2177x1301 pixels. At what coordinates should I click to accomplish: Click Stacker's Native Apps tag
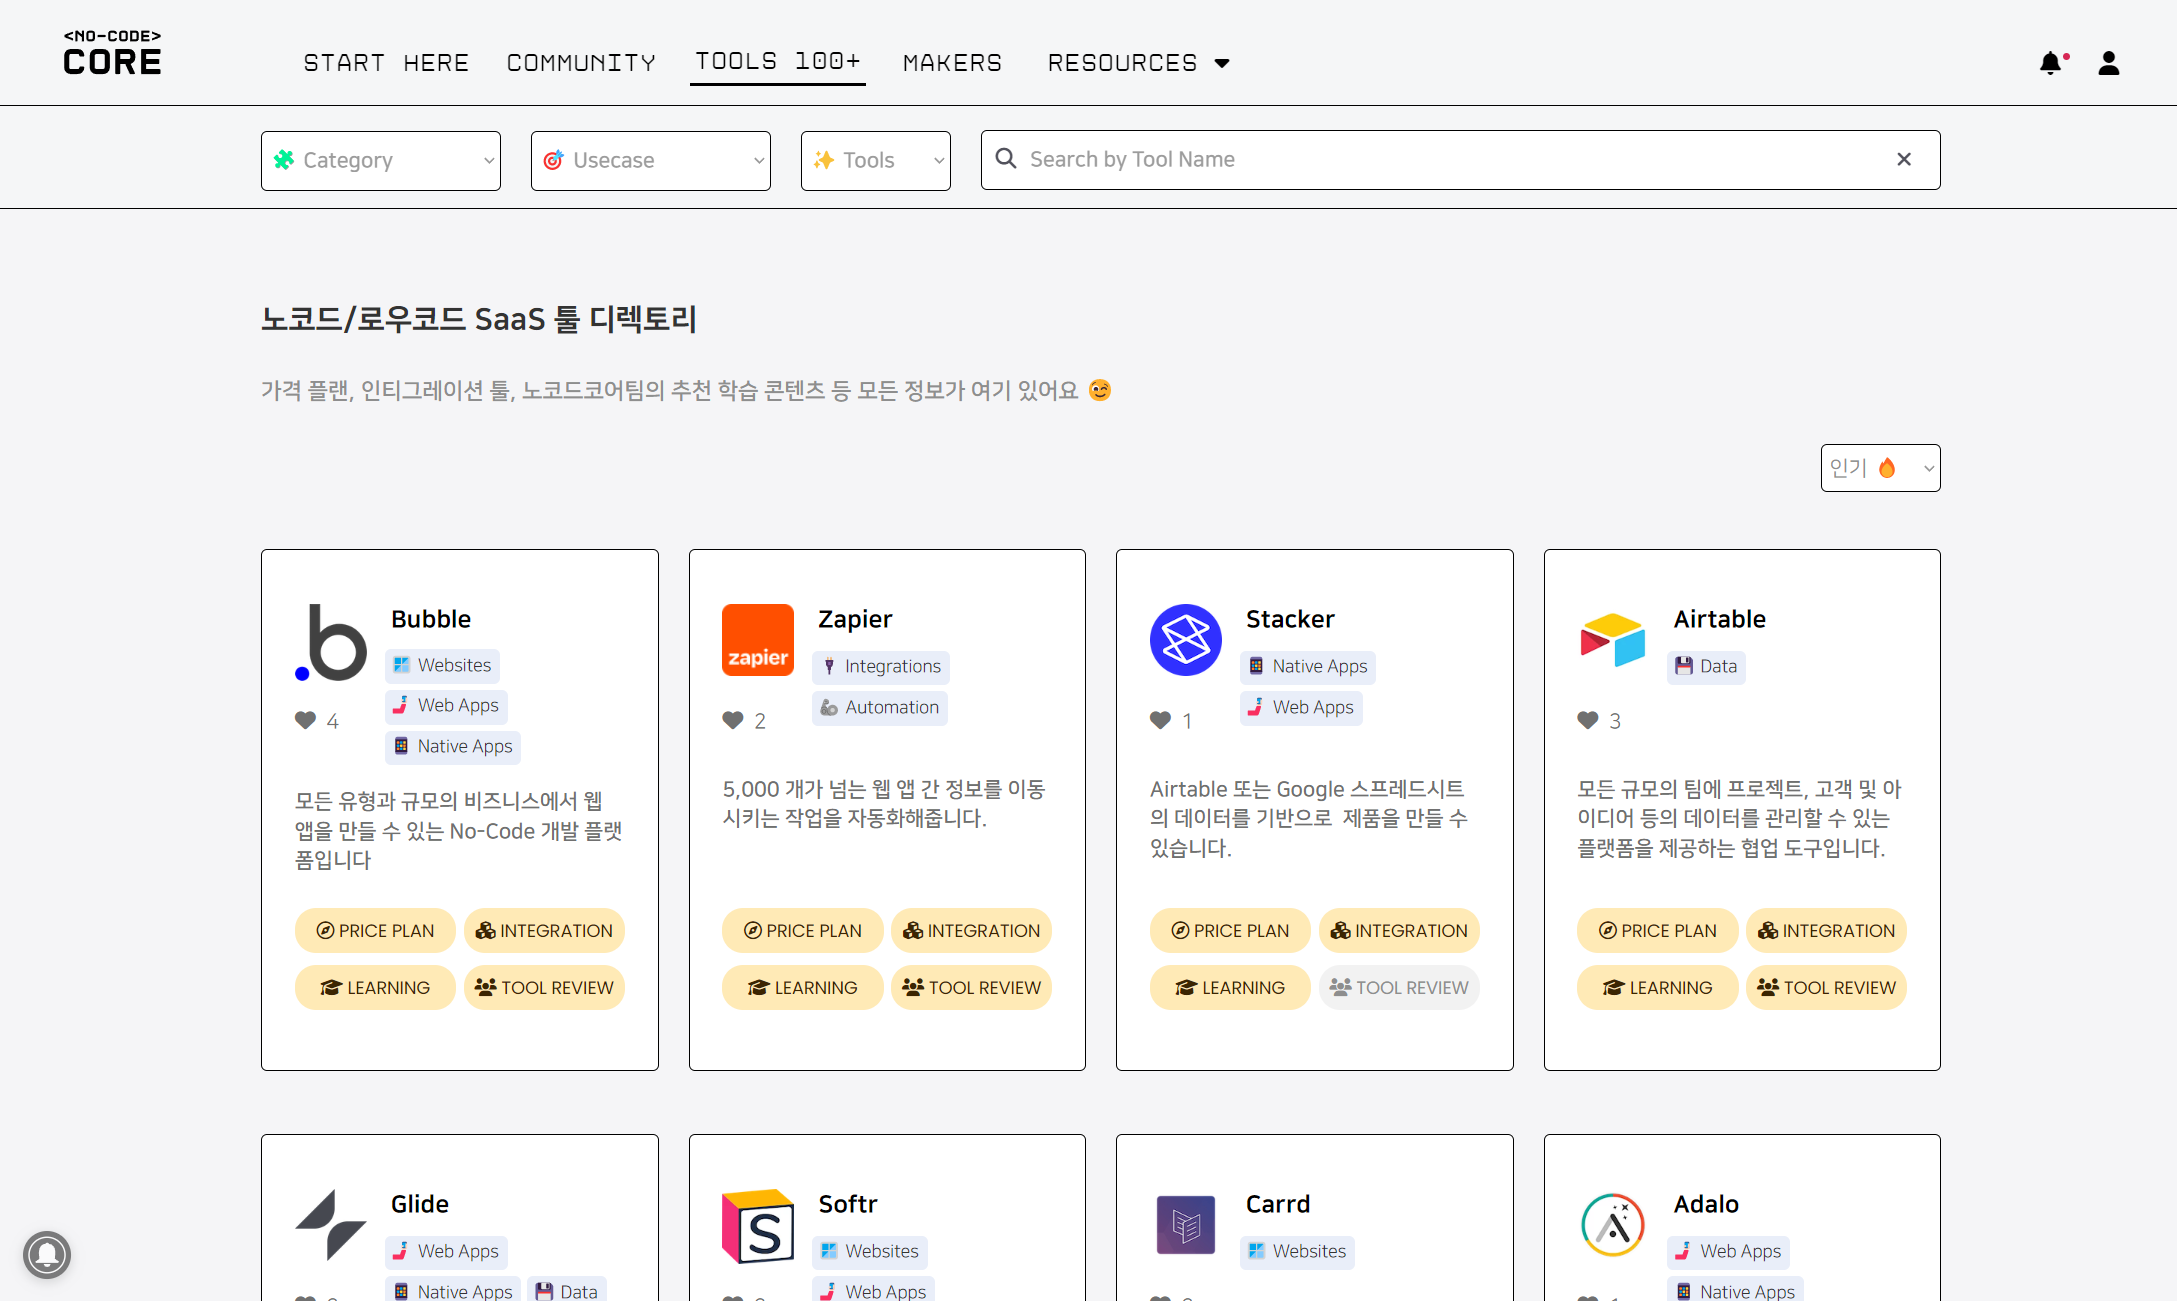pyautogui.click(x=1308, y=667)
